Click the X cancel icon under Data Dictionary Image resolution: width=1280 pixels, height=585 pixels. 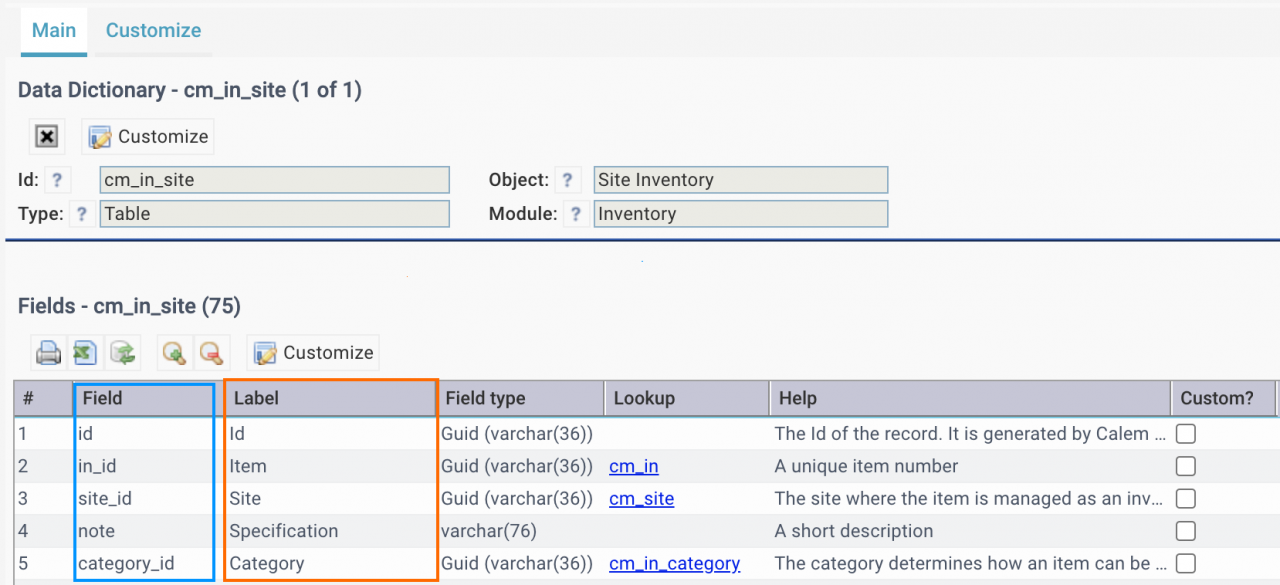pos(47,137)
